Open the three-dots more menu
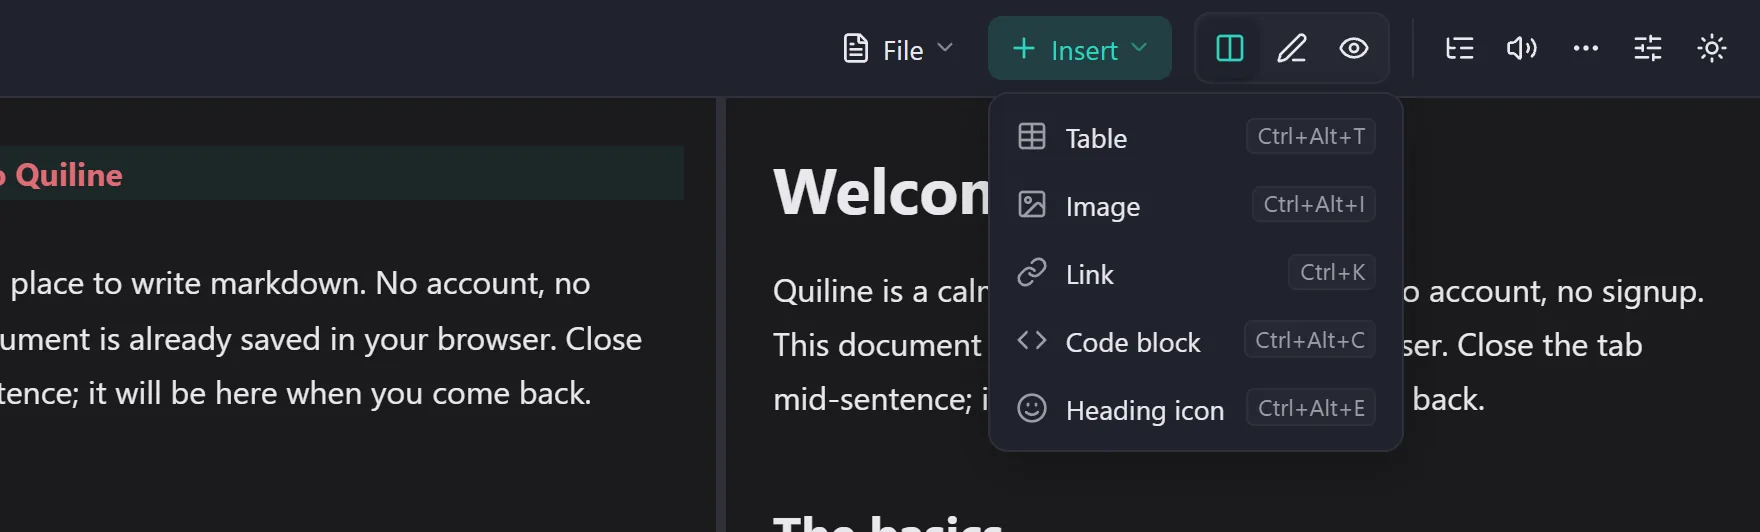 click(1586, 48)
